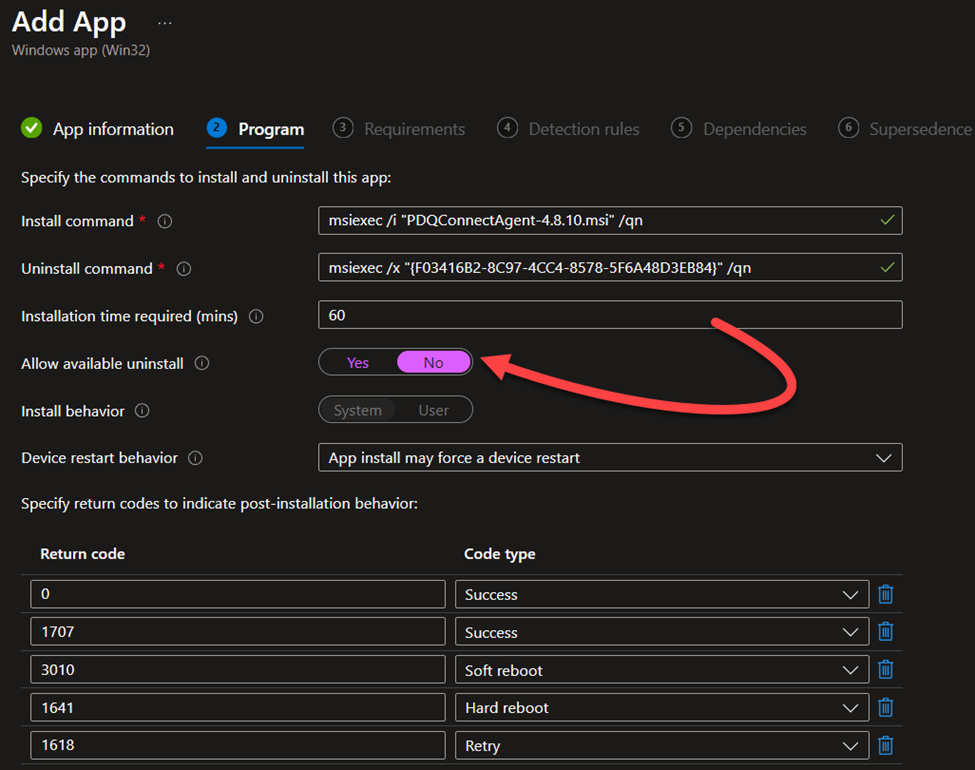Screen dimensions: 975x770
Task: Click the step 4 circle for Detection rules
Action: pyautogui.click(x=507, y=128)
